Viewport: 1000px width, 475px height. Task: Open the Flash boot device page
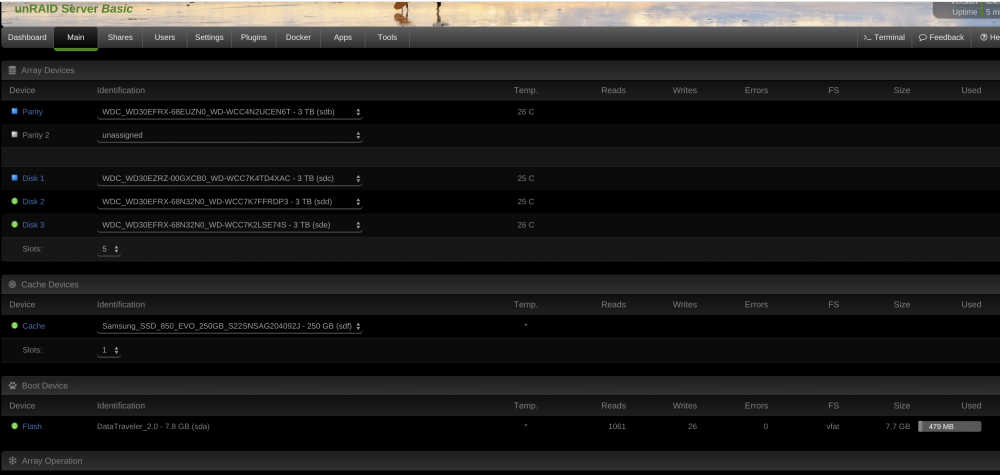pos(32,427)
